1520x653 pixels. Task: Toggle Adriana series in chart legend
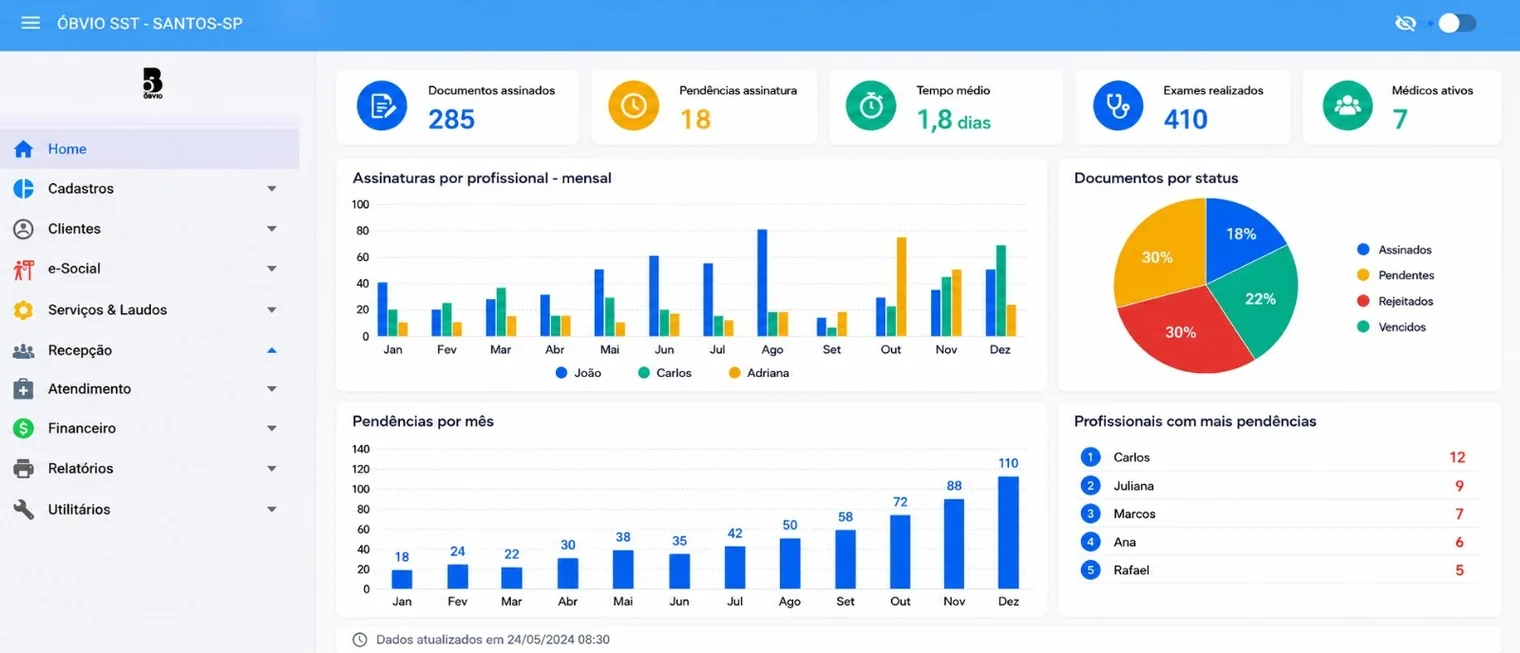(x=759, y=373)
